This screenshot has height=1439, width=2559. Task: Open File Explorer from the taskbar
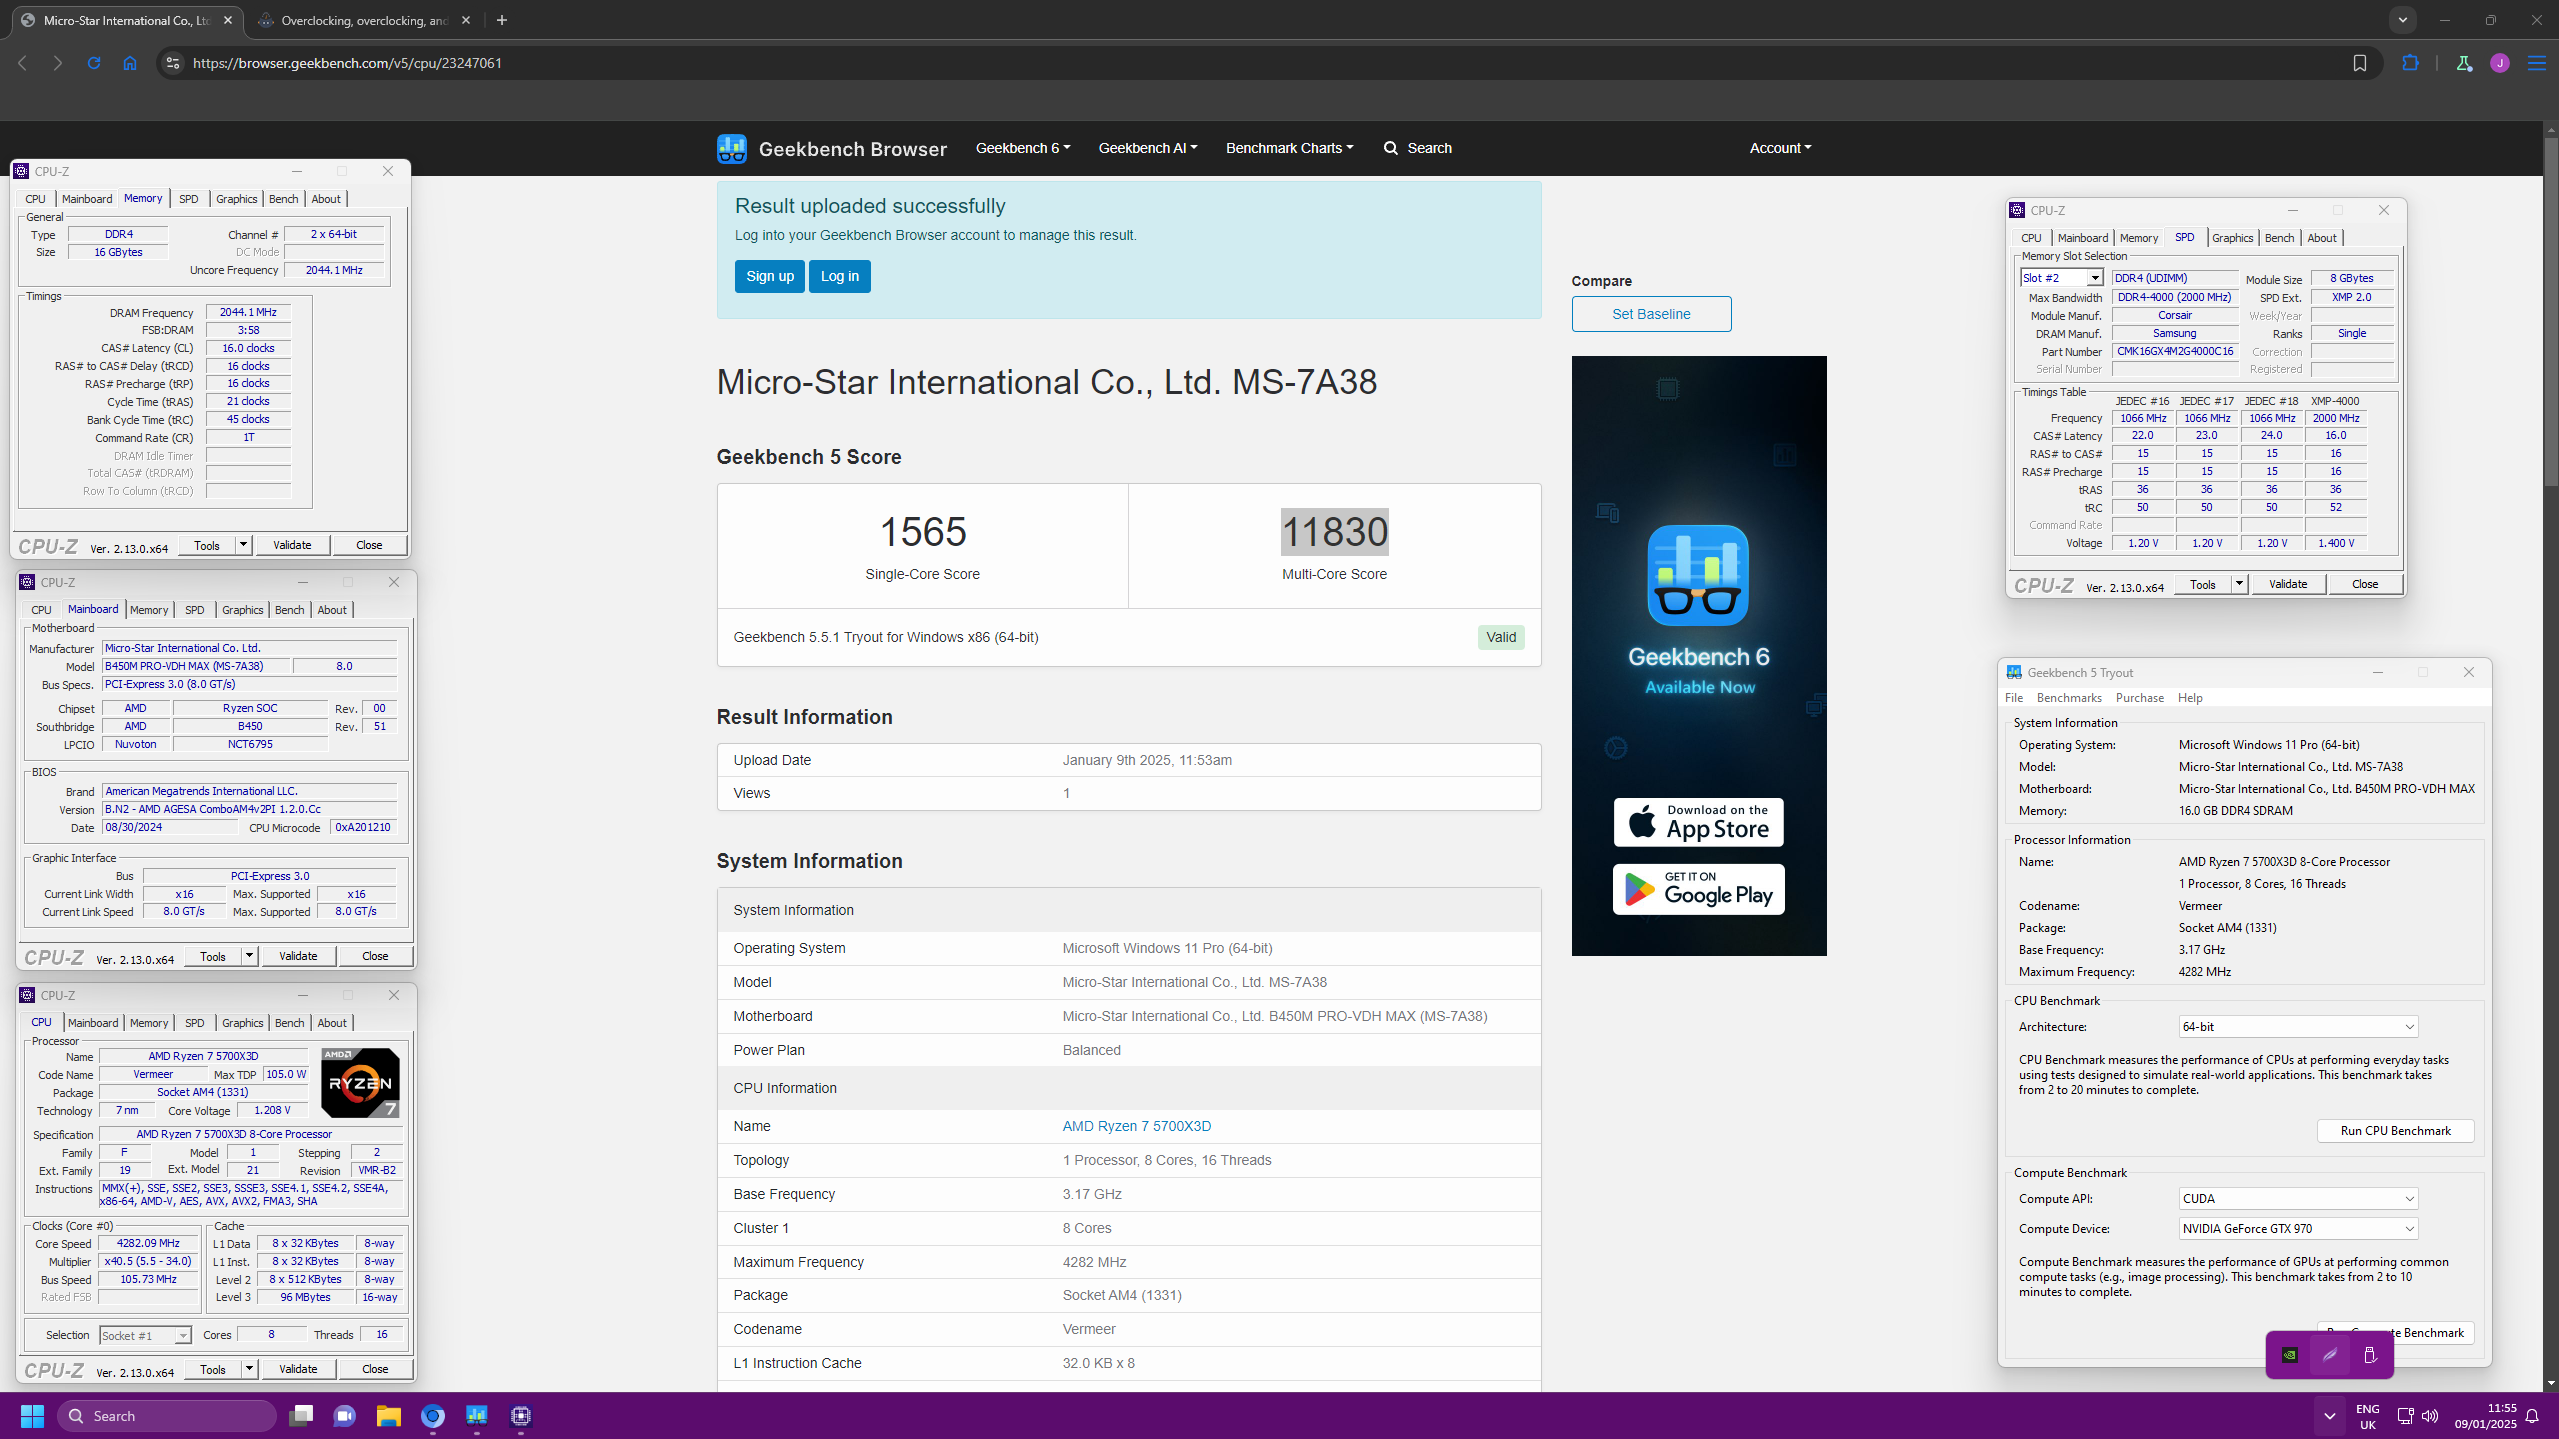click(x=389, y=1415)
